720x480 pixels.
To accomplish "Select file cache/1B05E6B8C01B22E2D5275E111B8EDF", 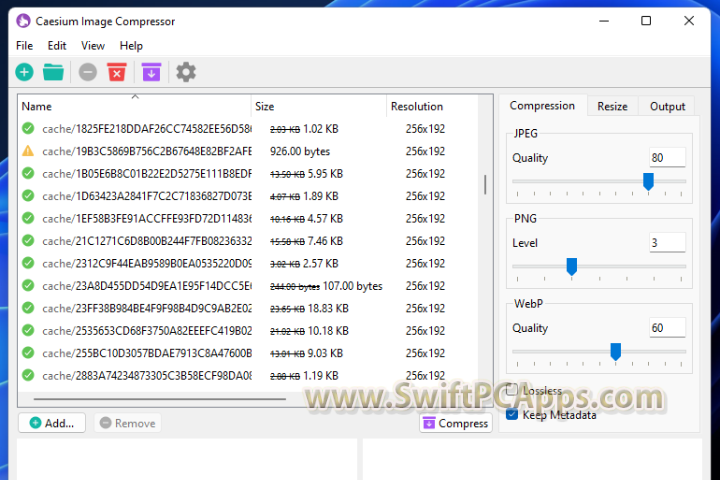I will click(x=146, y=174).
